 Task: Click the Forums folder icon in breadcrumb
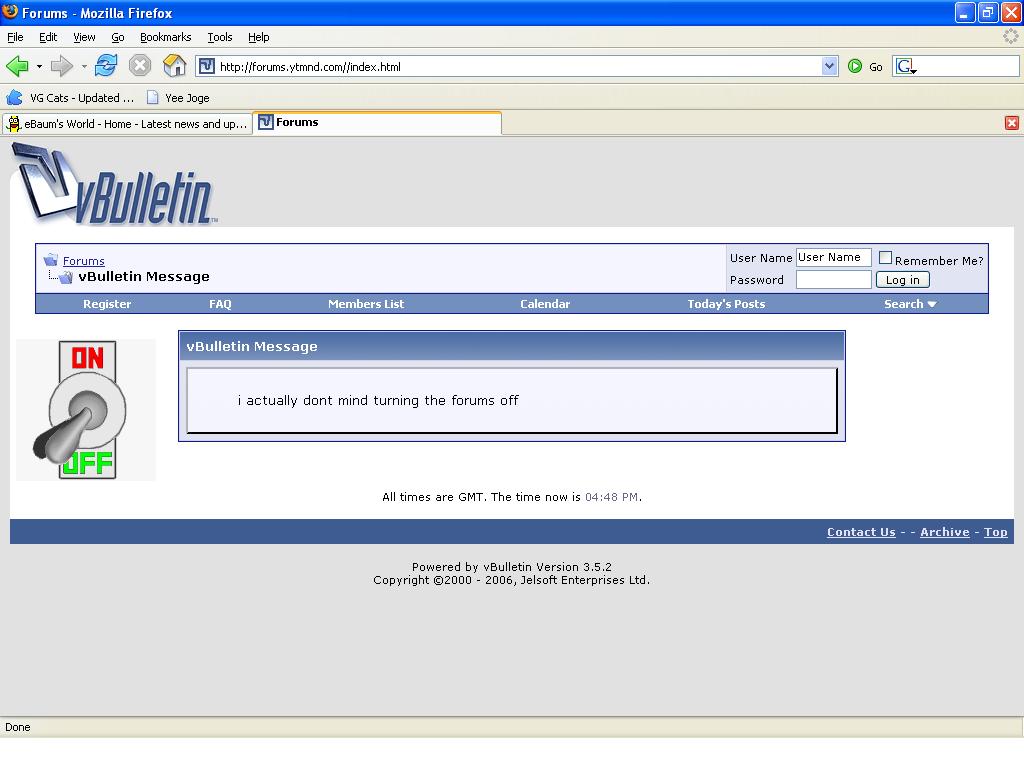[51, 260]
